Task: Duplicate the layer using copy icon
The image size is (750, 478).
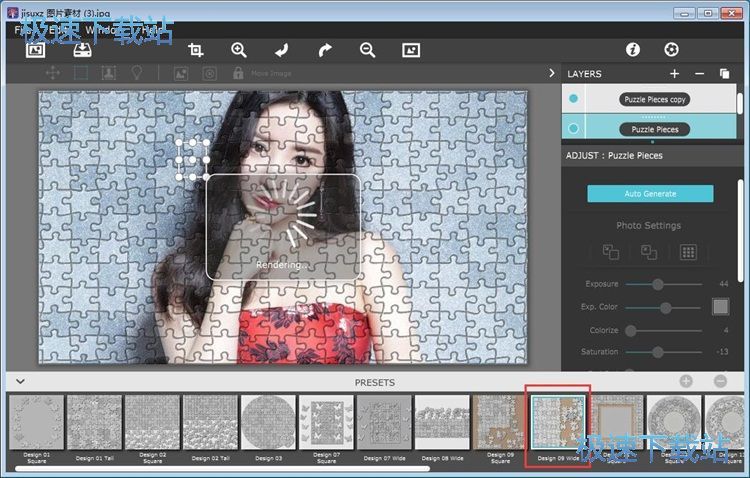Action: [x=725, y=74]
